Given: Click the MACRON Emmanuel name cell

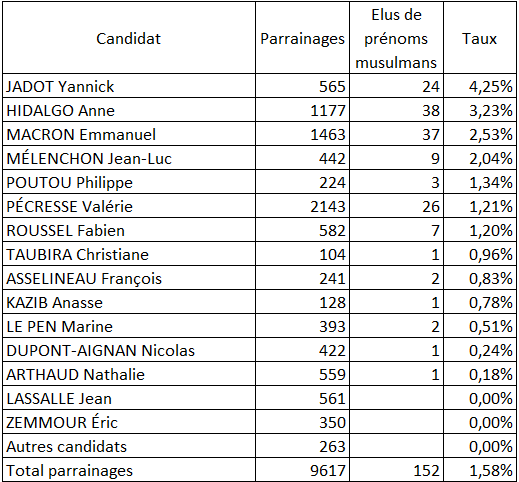Looking at the screenshot, I should pyautogui.click(x=129, y=134).
